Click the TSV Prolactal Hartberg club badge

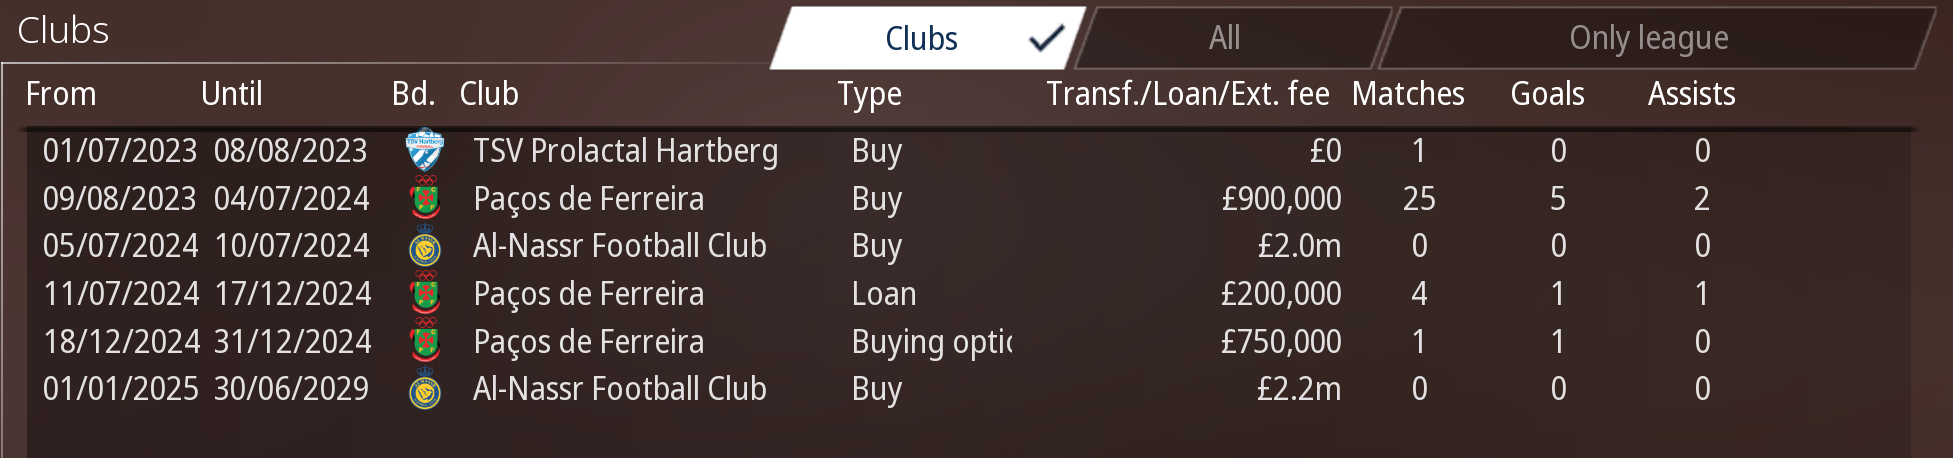pyautogui.click(x=425, y=151)
